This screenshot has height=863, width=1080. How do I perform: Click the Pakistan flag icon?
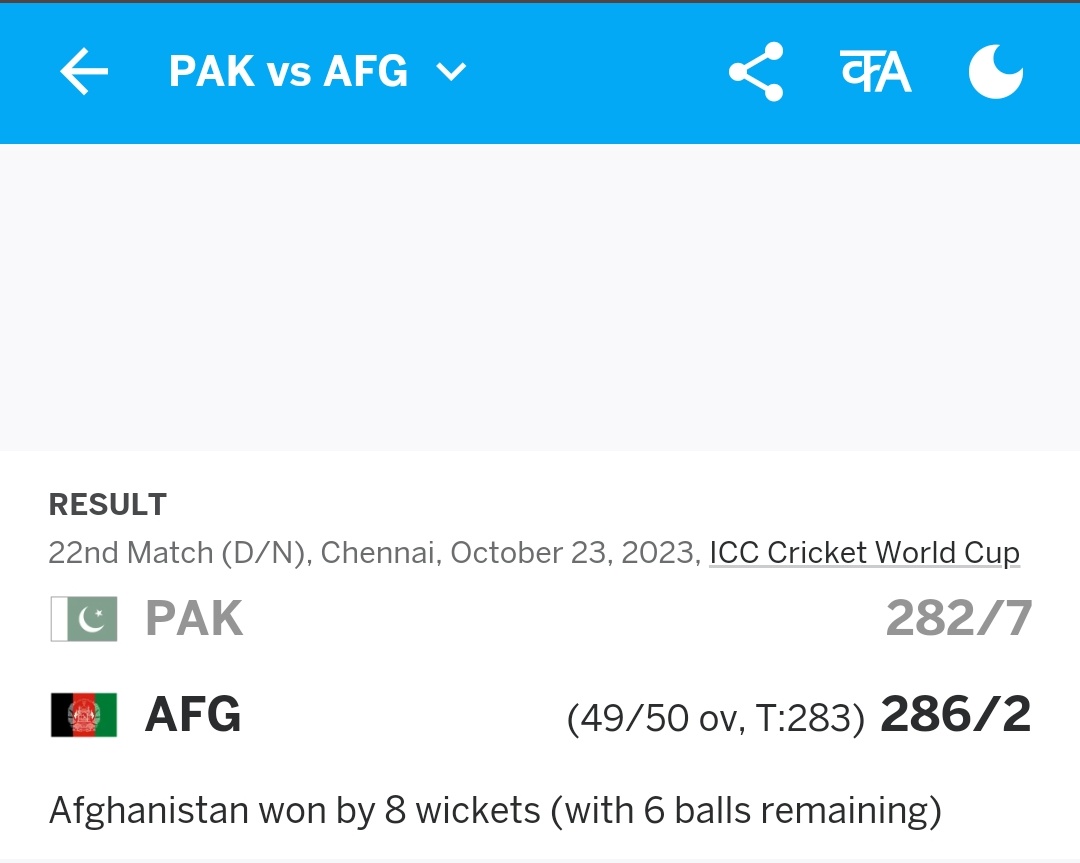[84, 618]
